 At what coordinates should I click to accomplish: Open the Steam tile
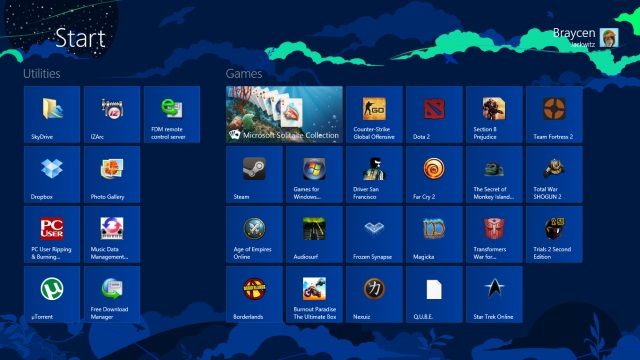254,174
